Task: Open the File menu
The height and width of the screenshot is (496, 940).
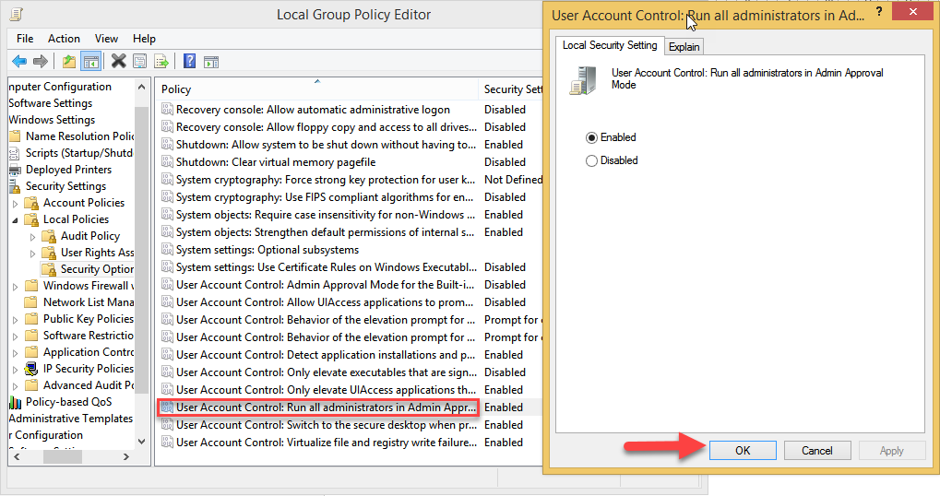Action: click(x=25, y=38)
